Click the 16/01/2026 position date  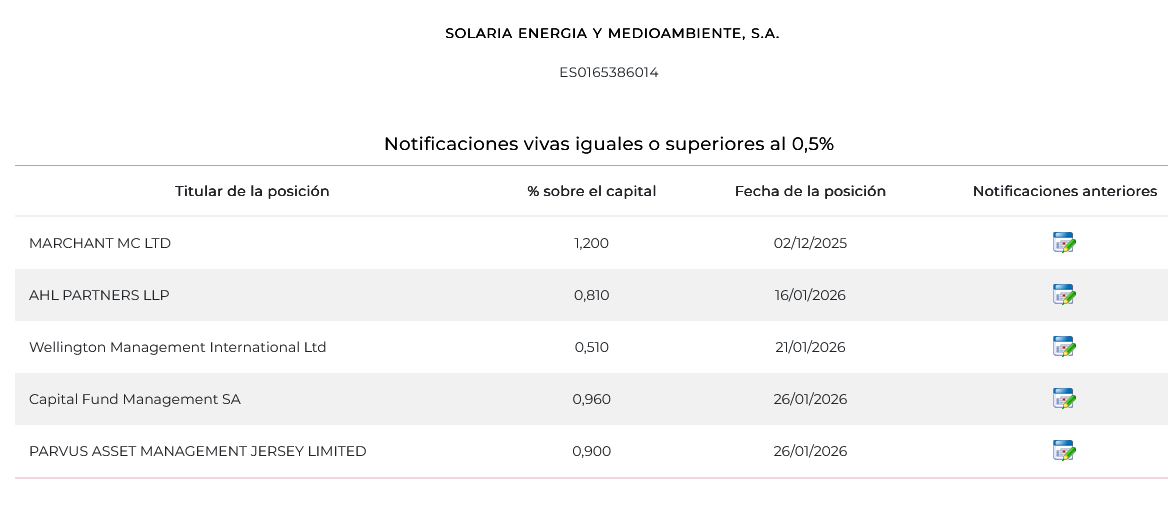click(x=810, y=295)
